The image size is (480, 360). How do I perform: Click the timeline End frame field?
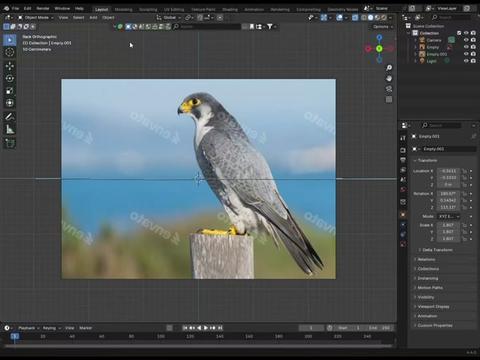[379, 328]
